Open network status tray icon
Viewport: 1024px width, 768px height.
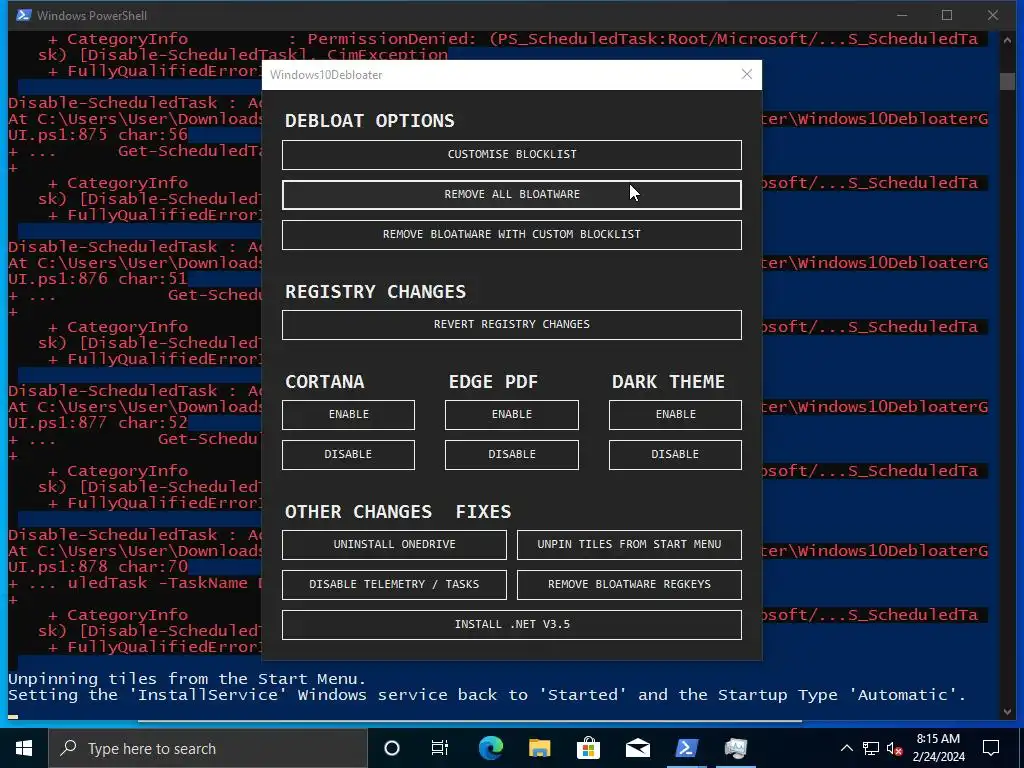click(871, 748)
